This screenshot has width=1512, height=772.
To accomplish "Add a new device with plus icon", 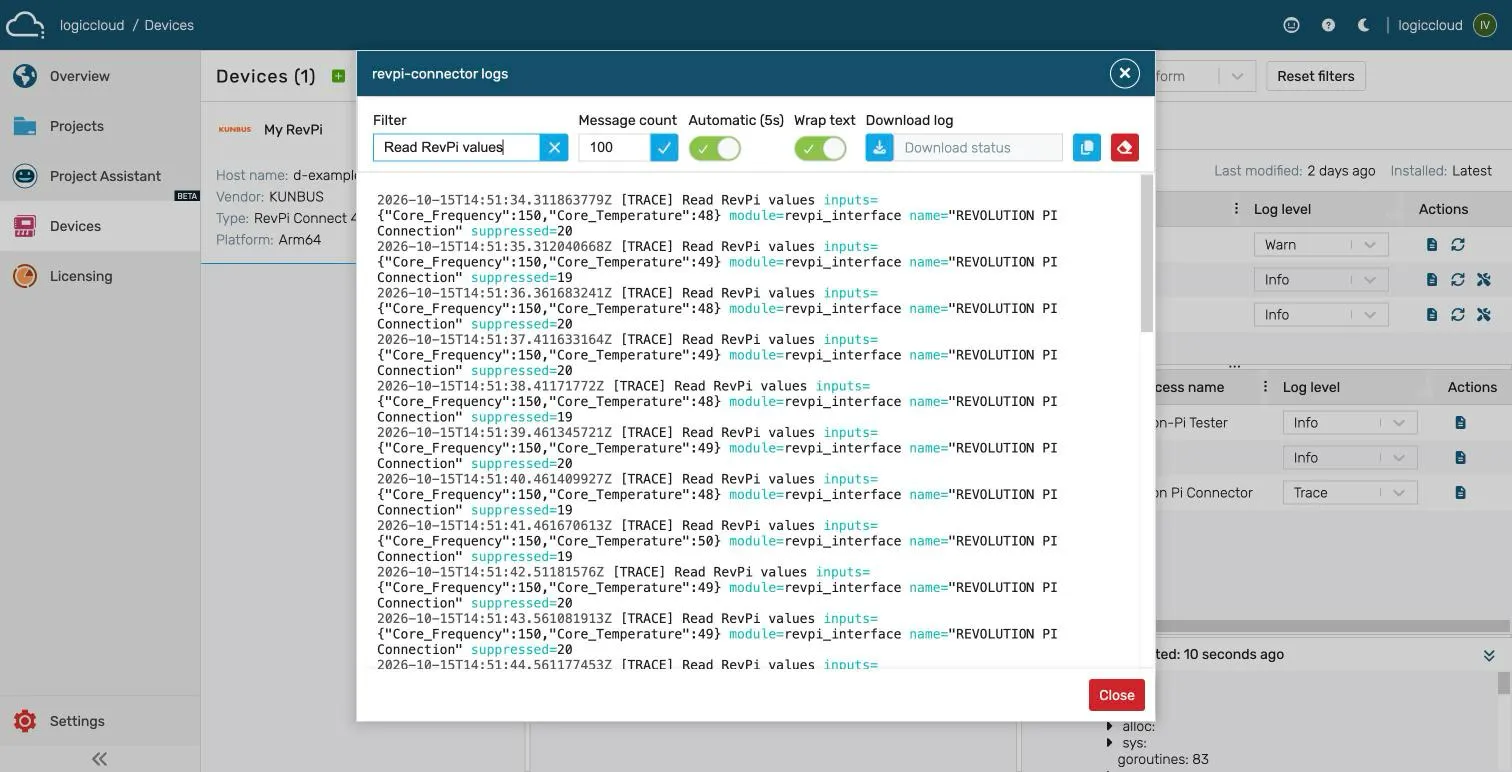I will click(x=338, y=76).
